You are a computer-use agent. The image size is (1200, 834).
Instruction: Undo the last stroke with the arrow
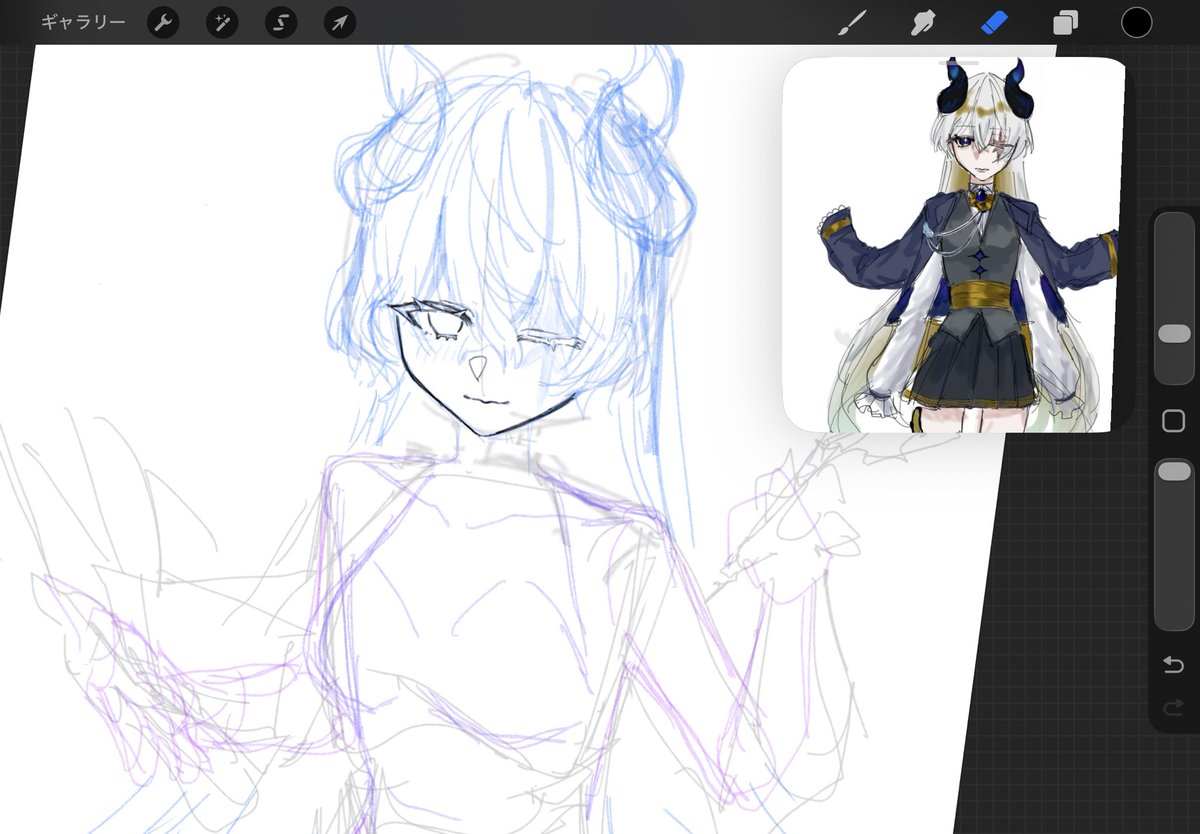[1174, 665]
